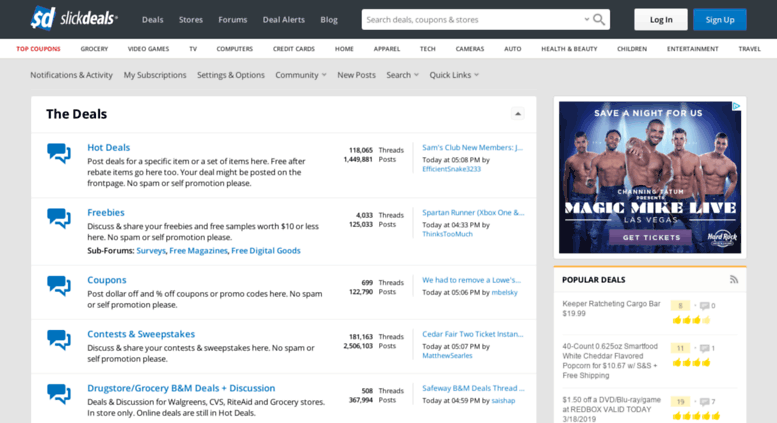View New Posts

click(x=356, y=75)
